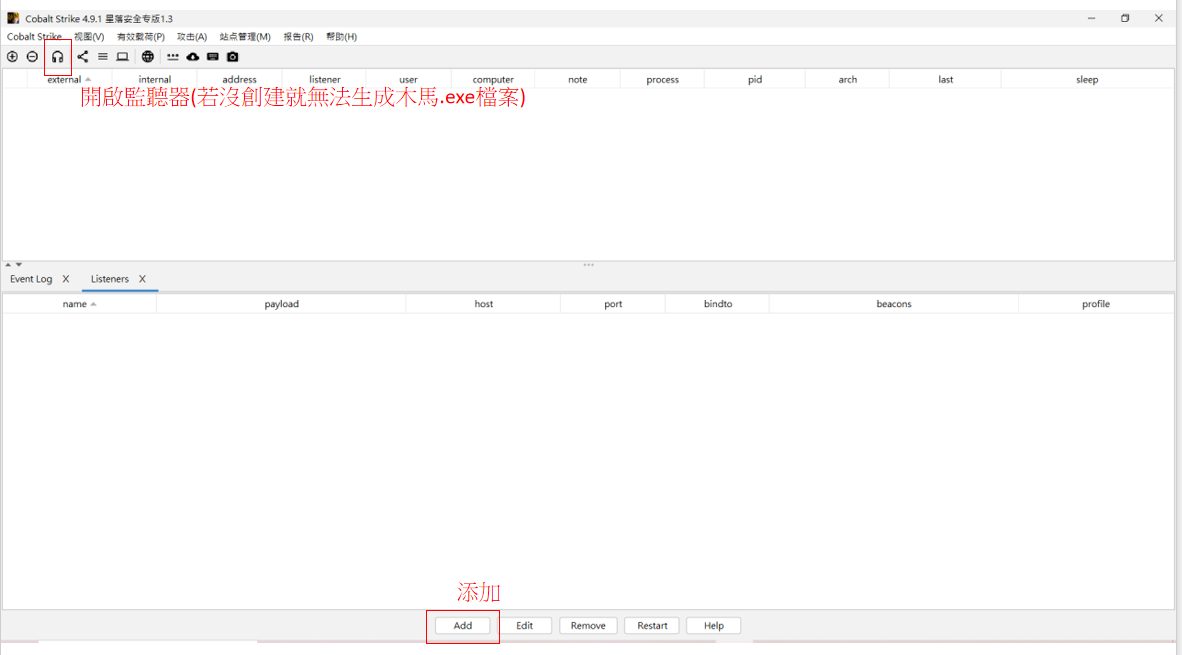Collapse top pane with up arrow
The height and width of the screenshot is (655, 1182).
8,265
